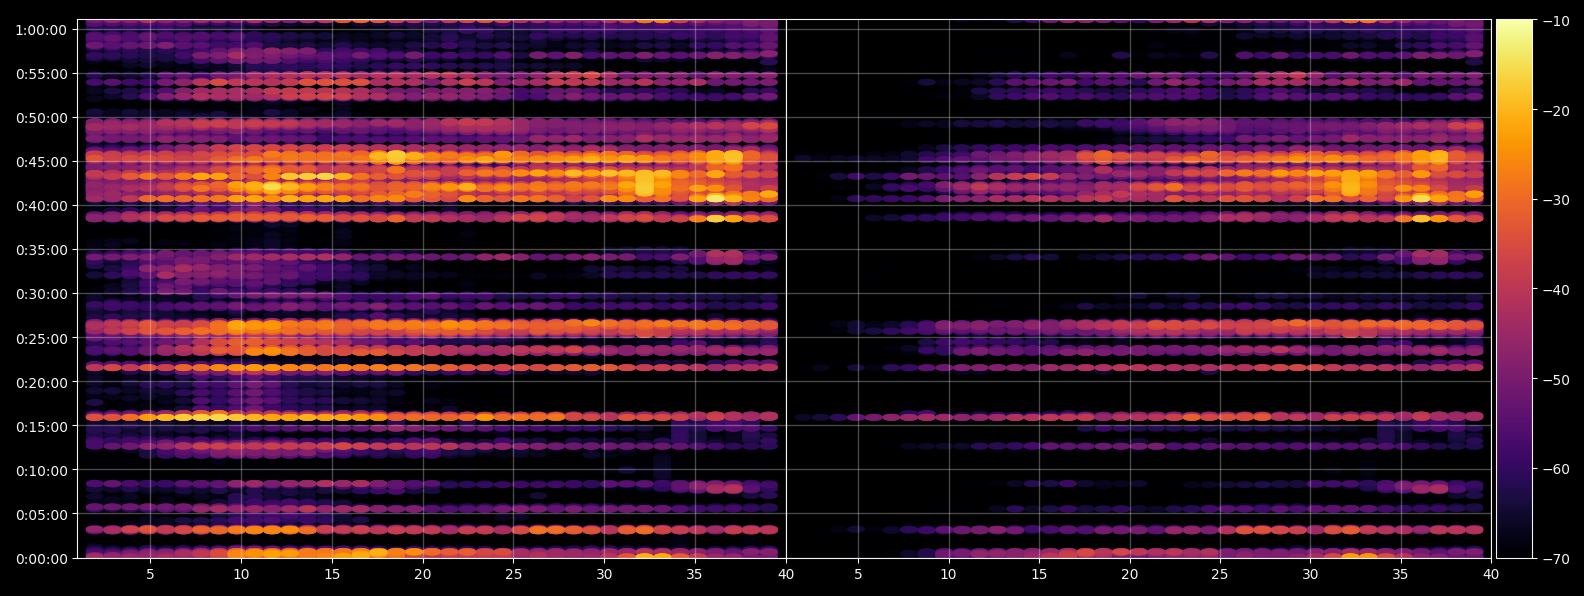1584x596 pixels.
Task: Click the 0:35:00 time axis label
Action: point(41,250)
